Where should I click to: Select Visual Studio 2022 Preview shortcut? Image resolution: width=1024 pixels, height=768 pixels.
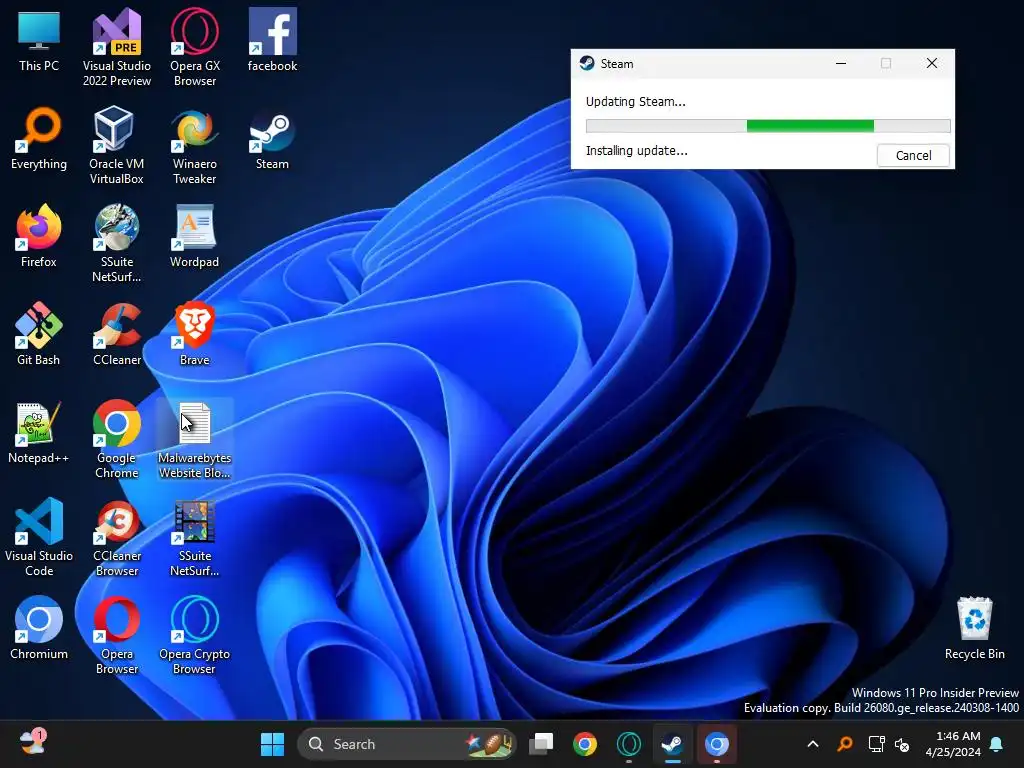tap(116, 47)
